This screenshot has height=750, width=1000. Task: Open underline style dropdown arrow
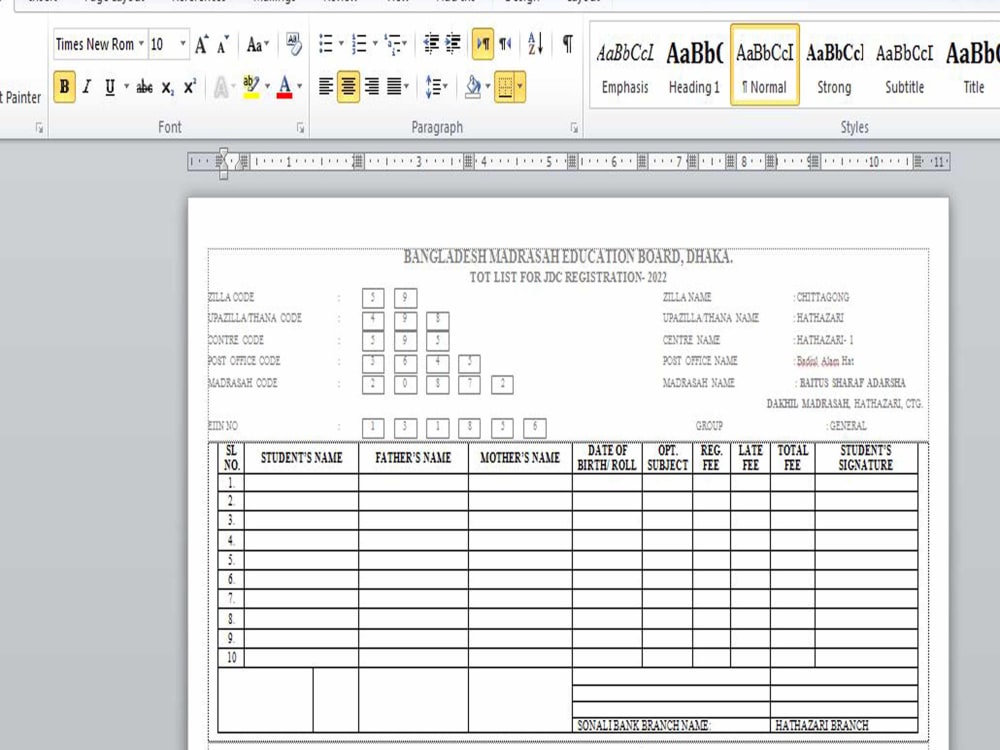click(x=126, y=87)
